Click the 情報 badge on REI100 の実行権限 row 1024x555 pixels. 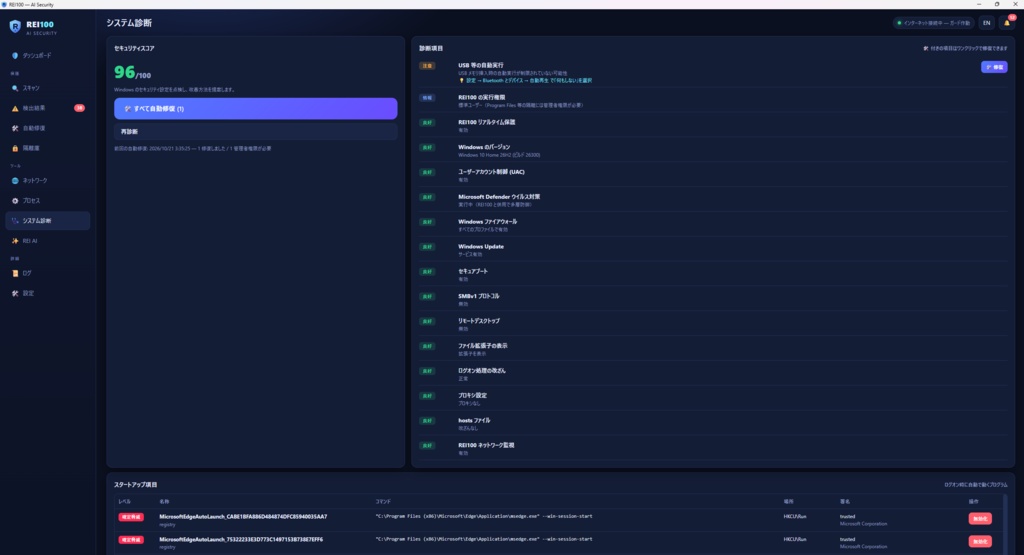(x=427, y=98)
